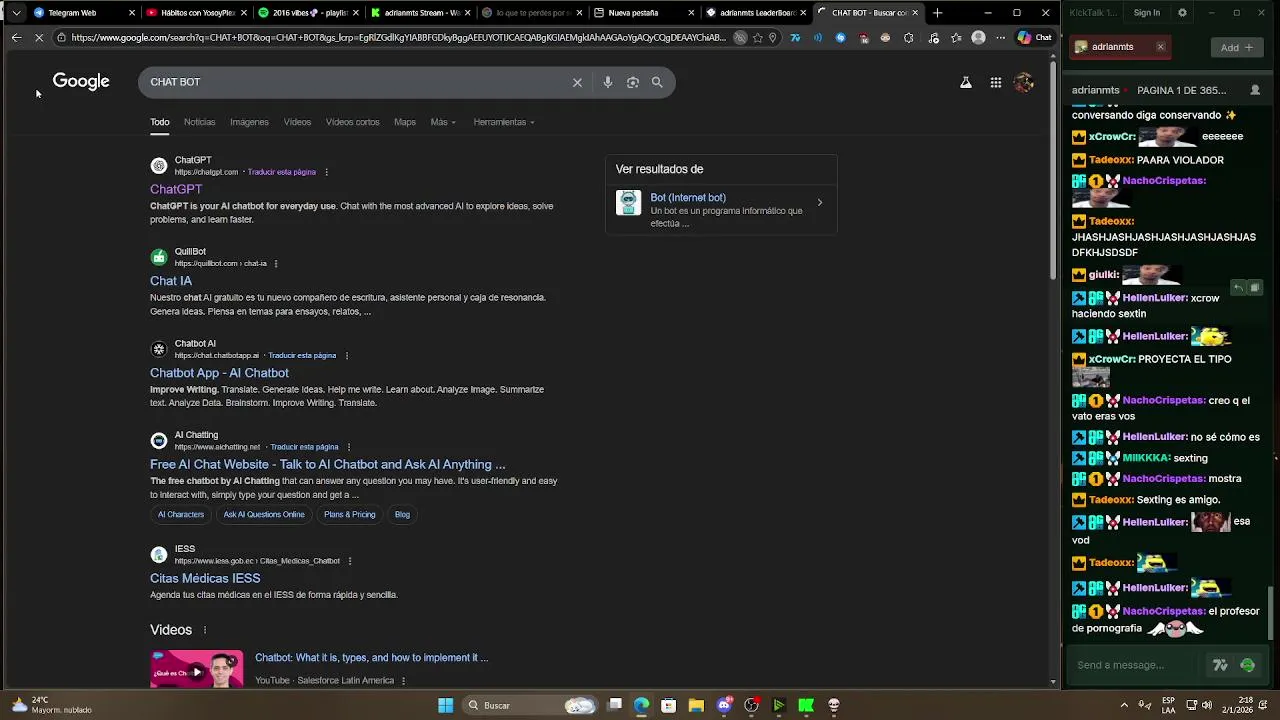Clear the Google search box text
Viewport: 1280px width, 720px height.
577,82
